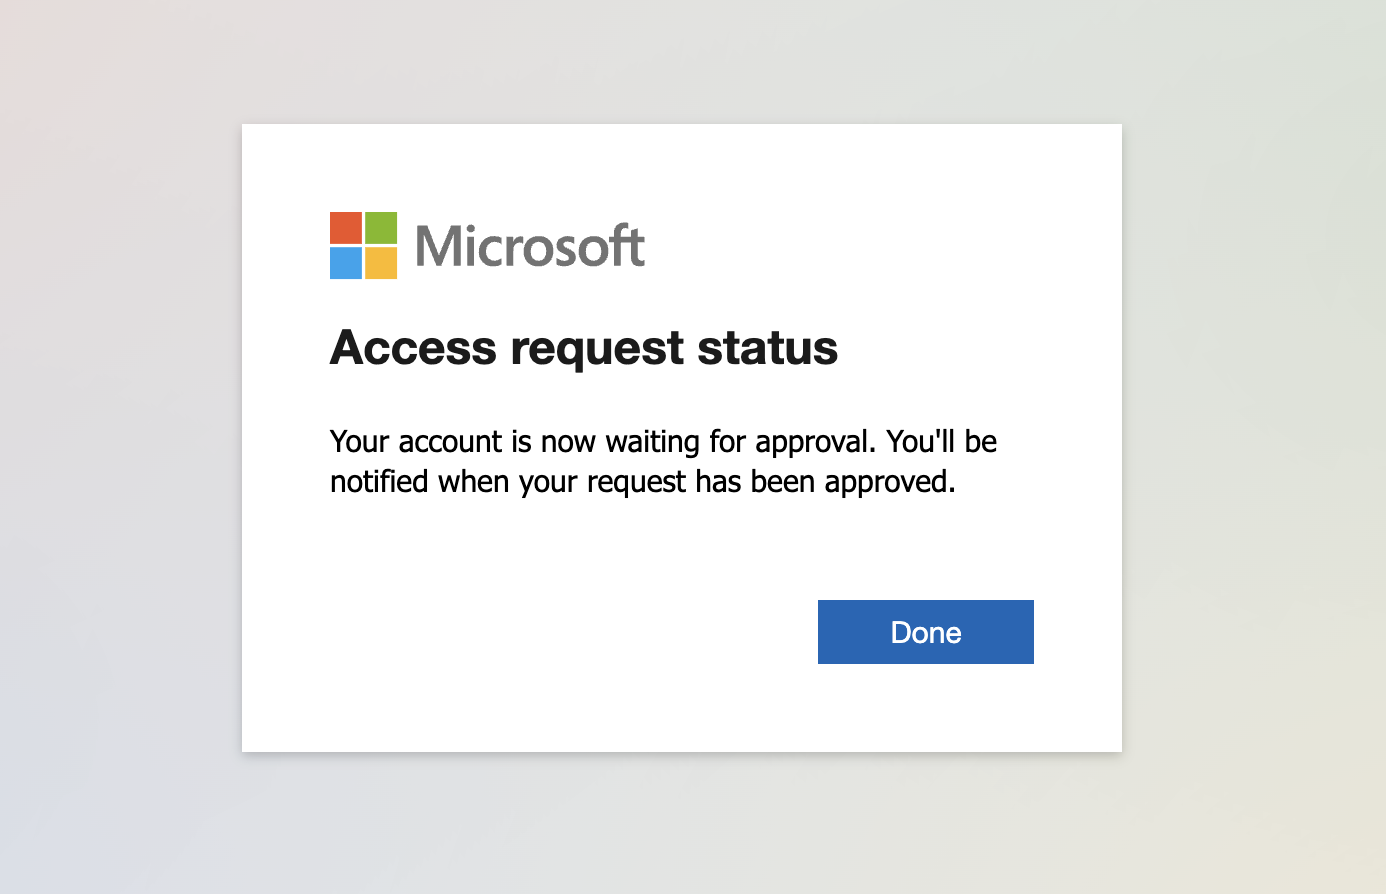Click the sentence about being notified
The width and height of the screenshot is (1386, 894).
(x=643, y=481)
